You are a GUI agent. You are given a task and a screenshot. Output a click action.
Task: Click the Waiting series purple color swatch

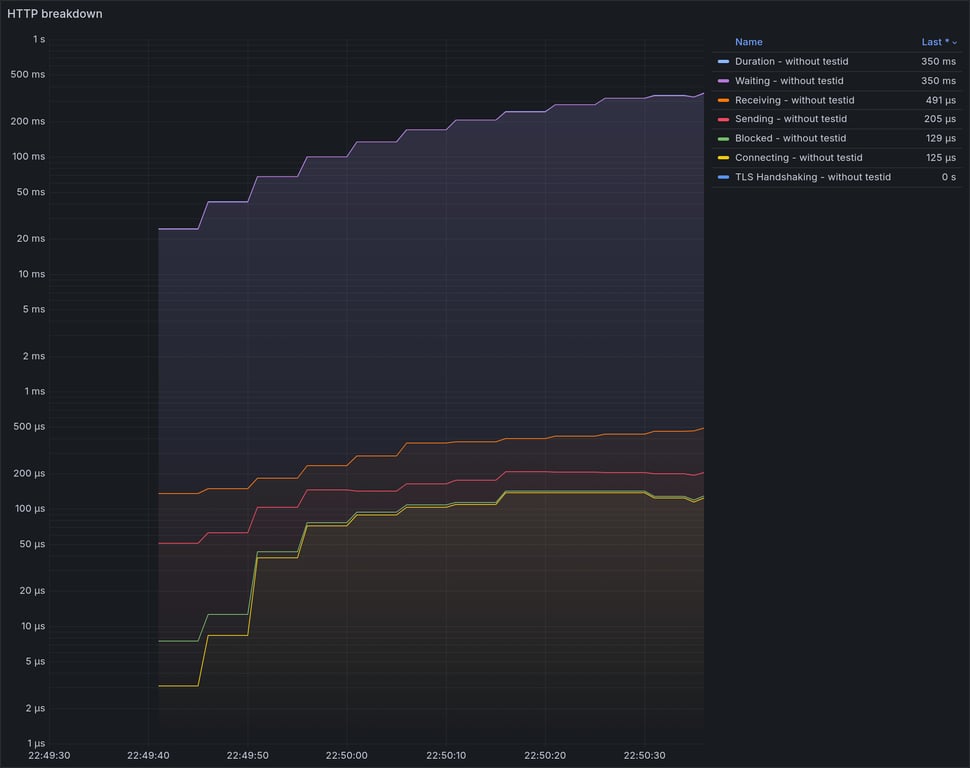click(723, 80)
